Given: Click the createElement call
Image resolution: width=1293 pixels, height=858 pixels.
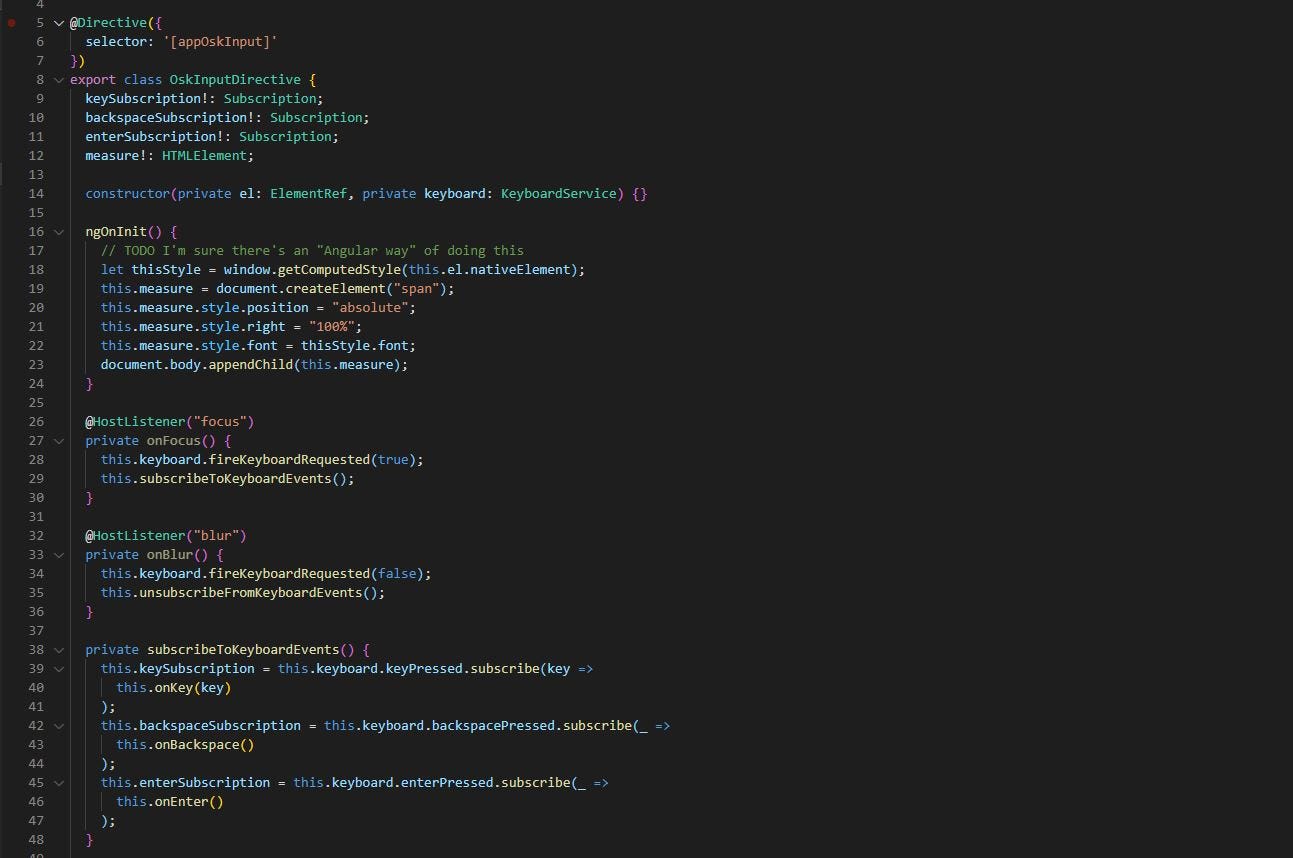Looking at the screenshot, I should (x=335, y=288).
